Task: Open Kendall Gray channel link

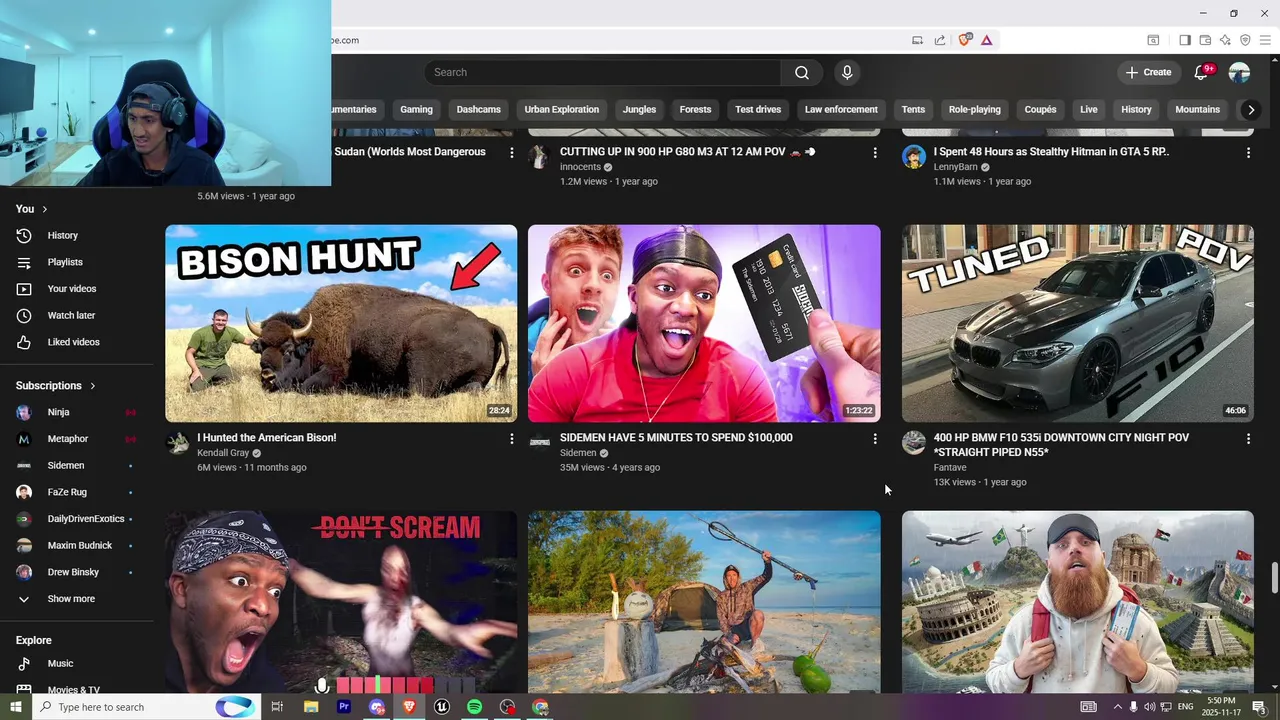Action: tap(223, 453)
